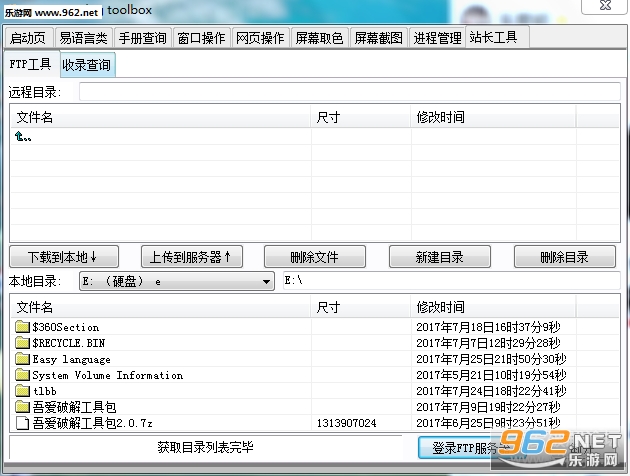This screenshot has height=476, width=630.
Task: Switch to the FTP工具 sub-tab
Action: (x=31, y=64)
